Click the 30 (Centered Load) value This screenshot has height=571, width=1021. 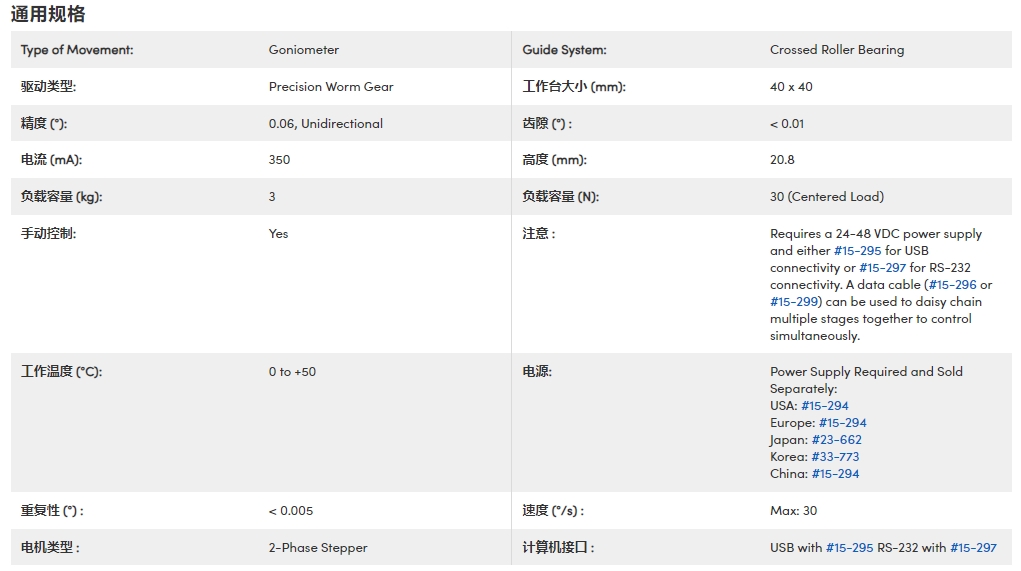coord(826,197)
